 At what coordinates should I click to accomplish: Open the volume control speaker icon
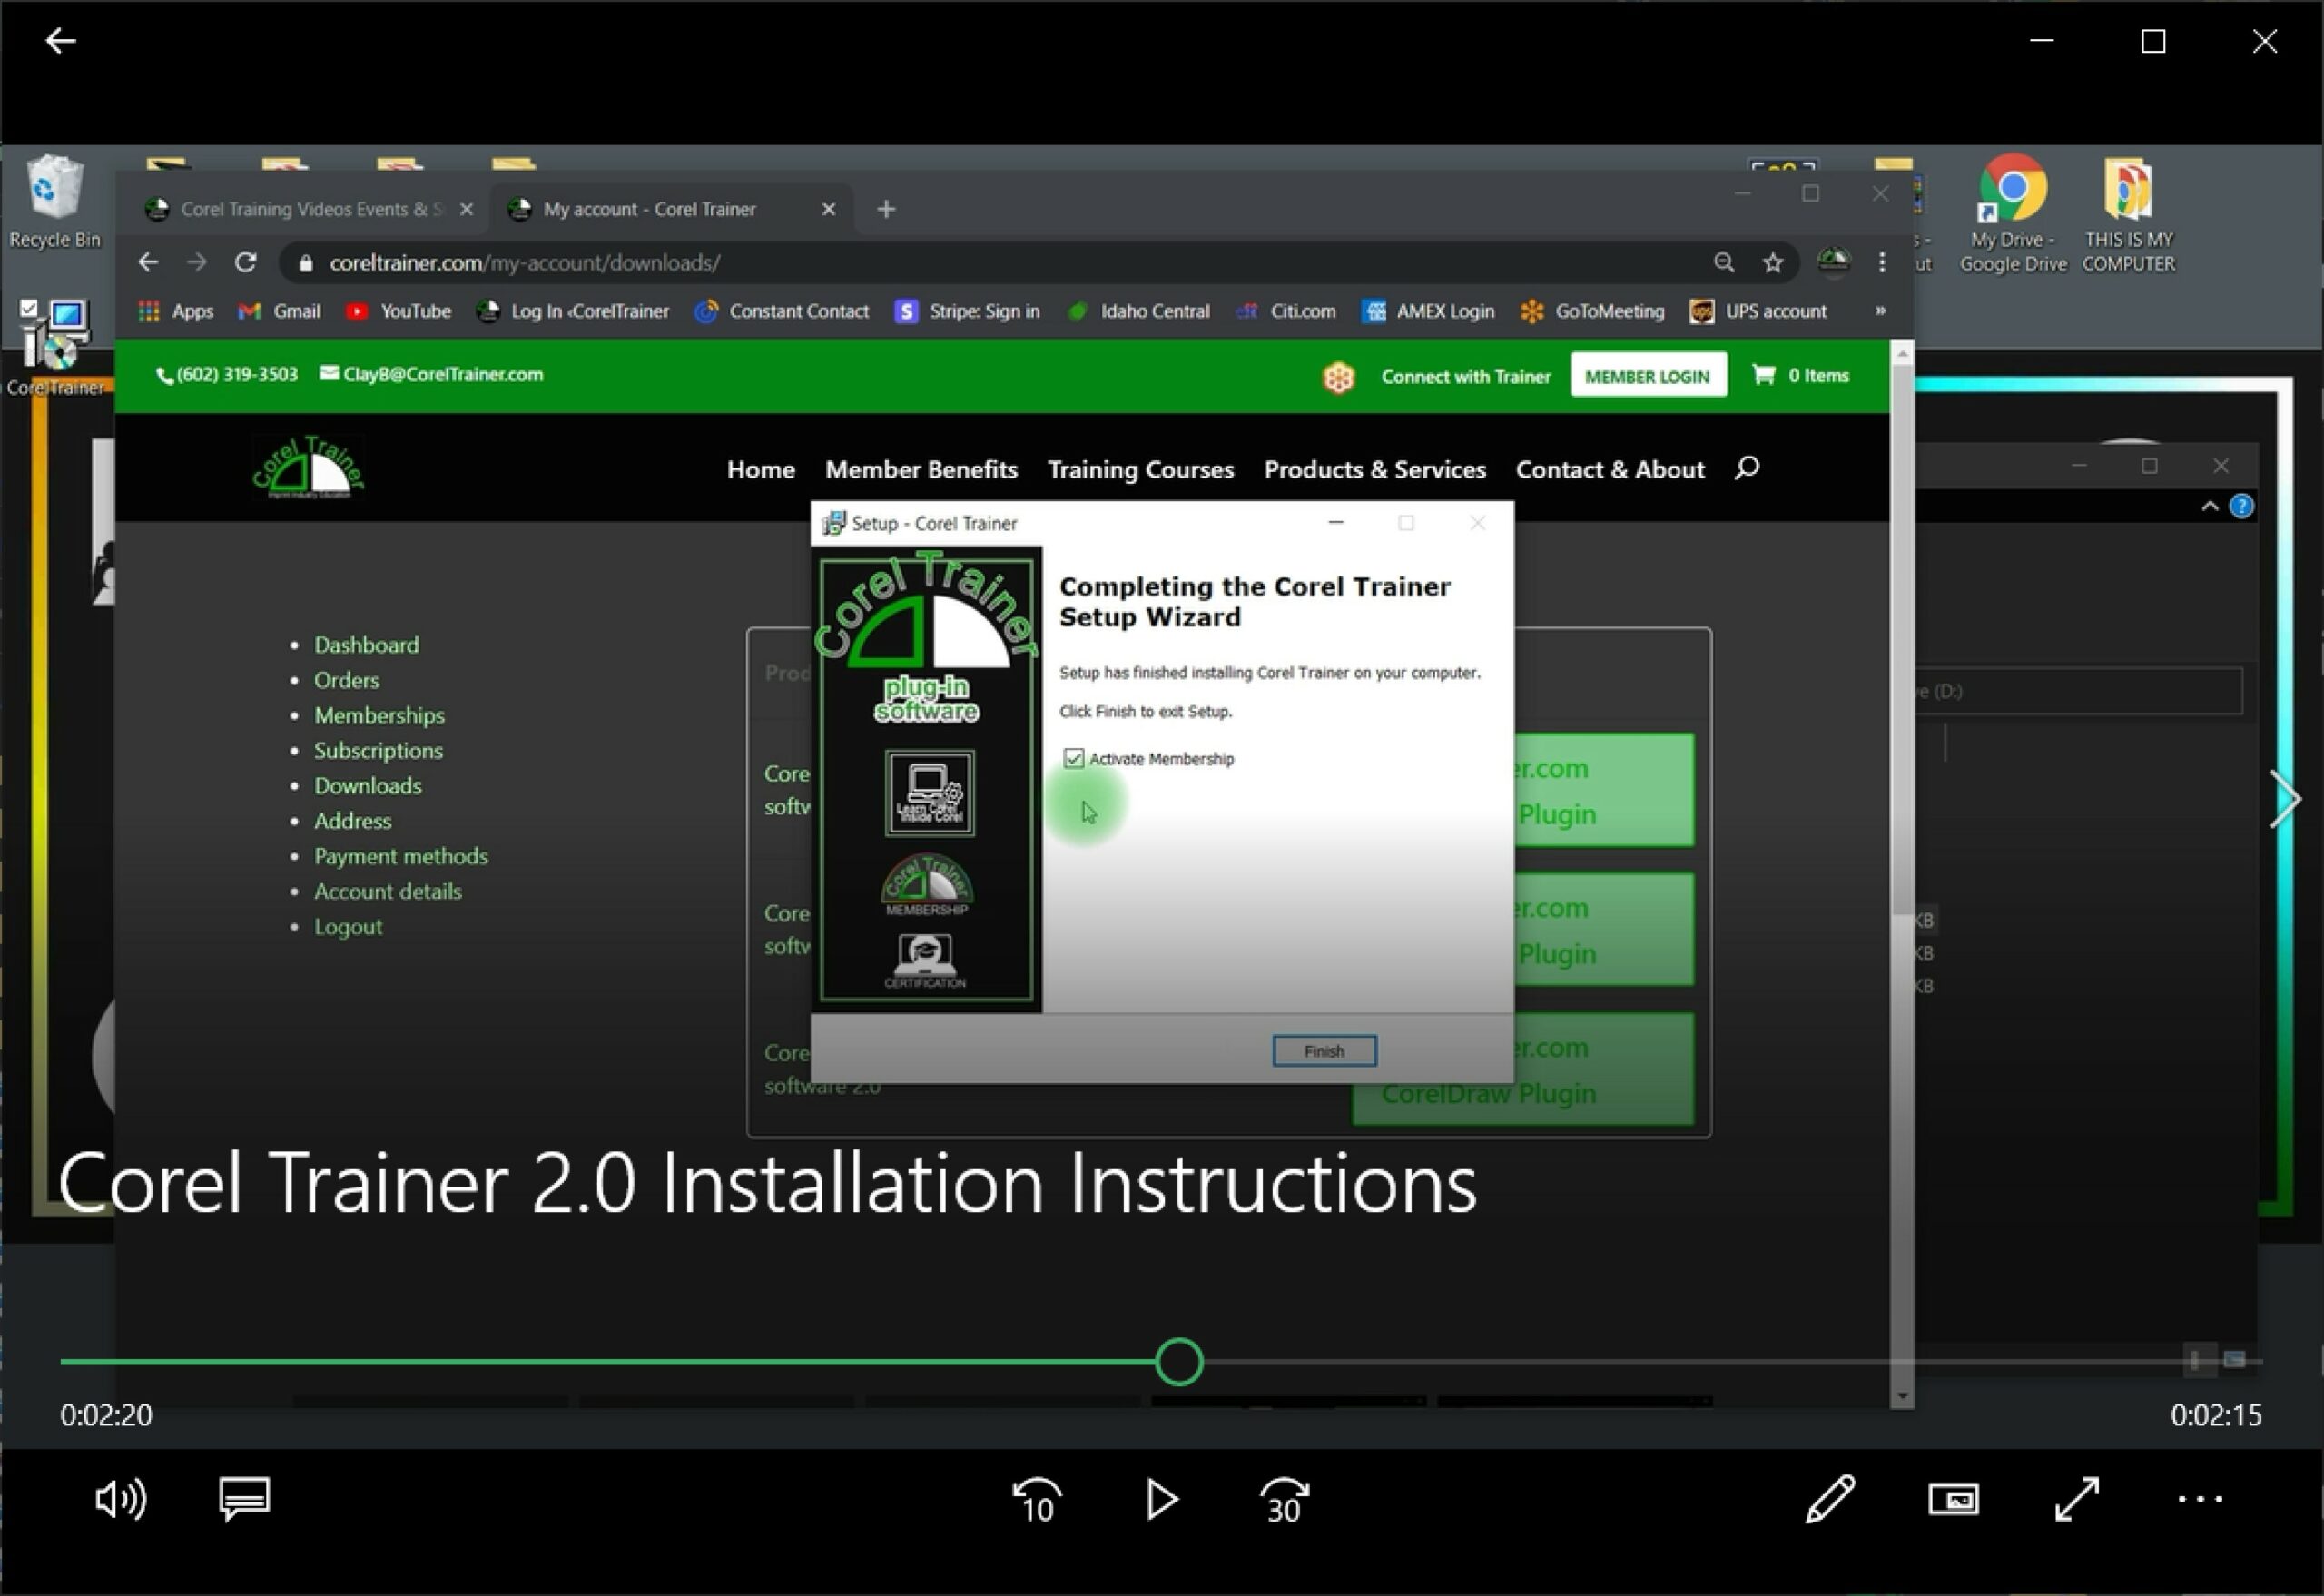coord(120,1499)
